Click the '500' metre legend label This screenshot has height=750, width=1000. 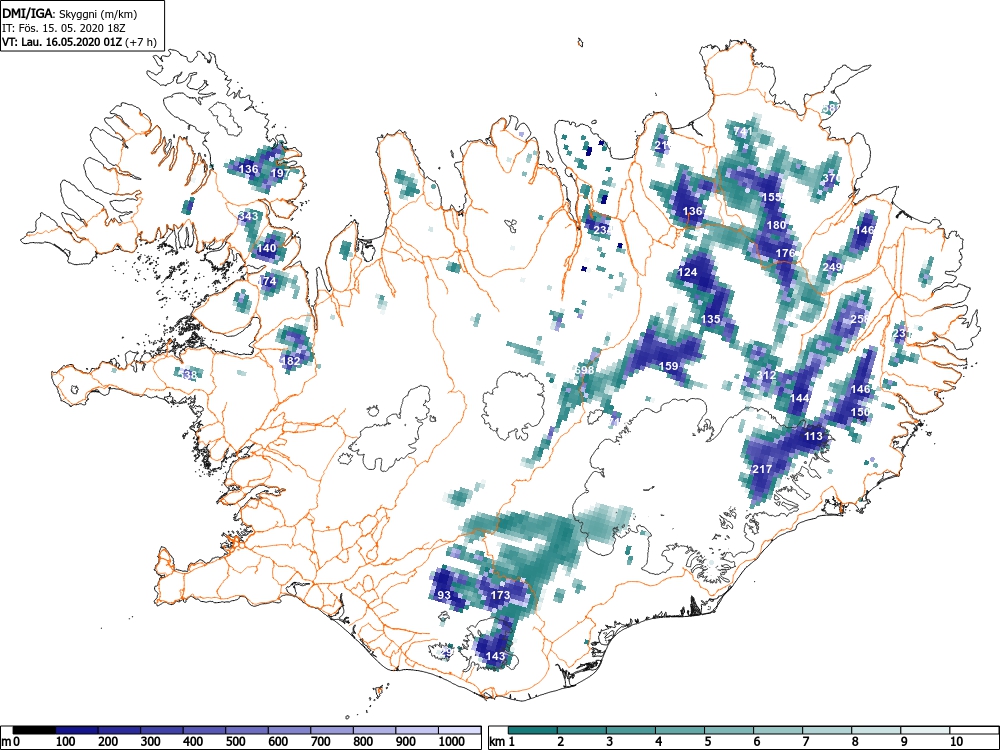(236, 742)
